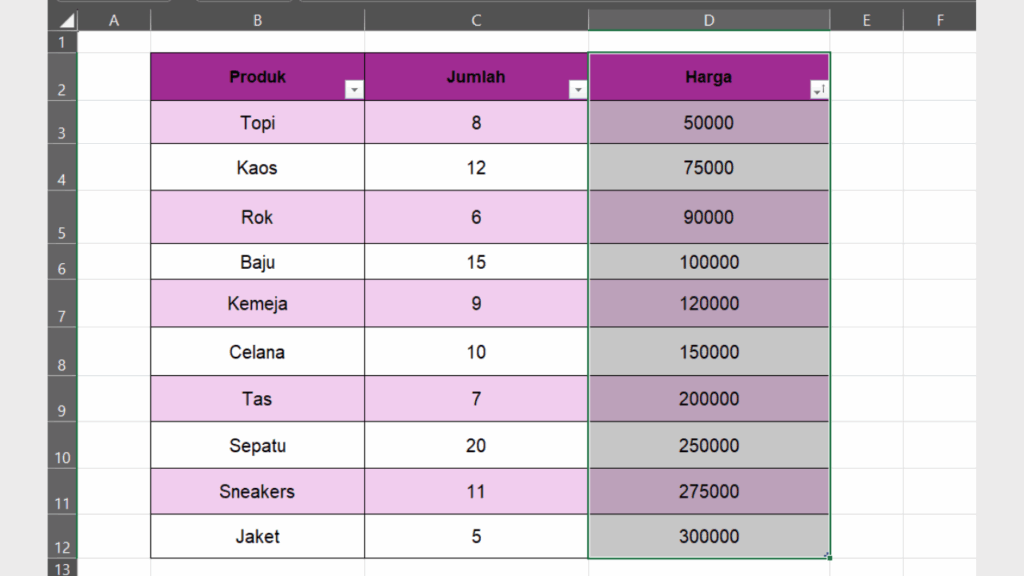Select the cell containing Kemeja
Viewport: 1024px width, 576px height.
click(257, 304)
